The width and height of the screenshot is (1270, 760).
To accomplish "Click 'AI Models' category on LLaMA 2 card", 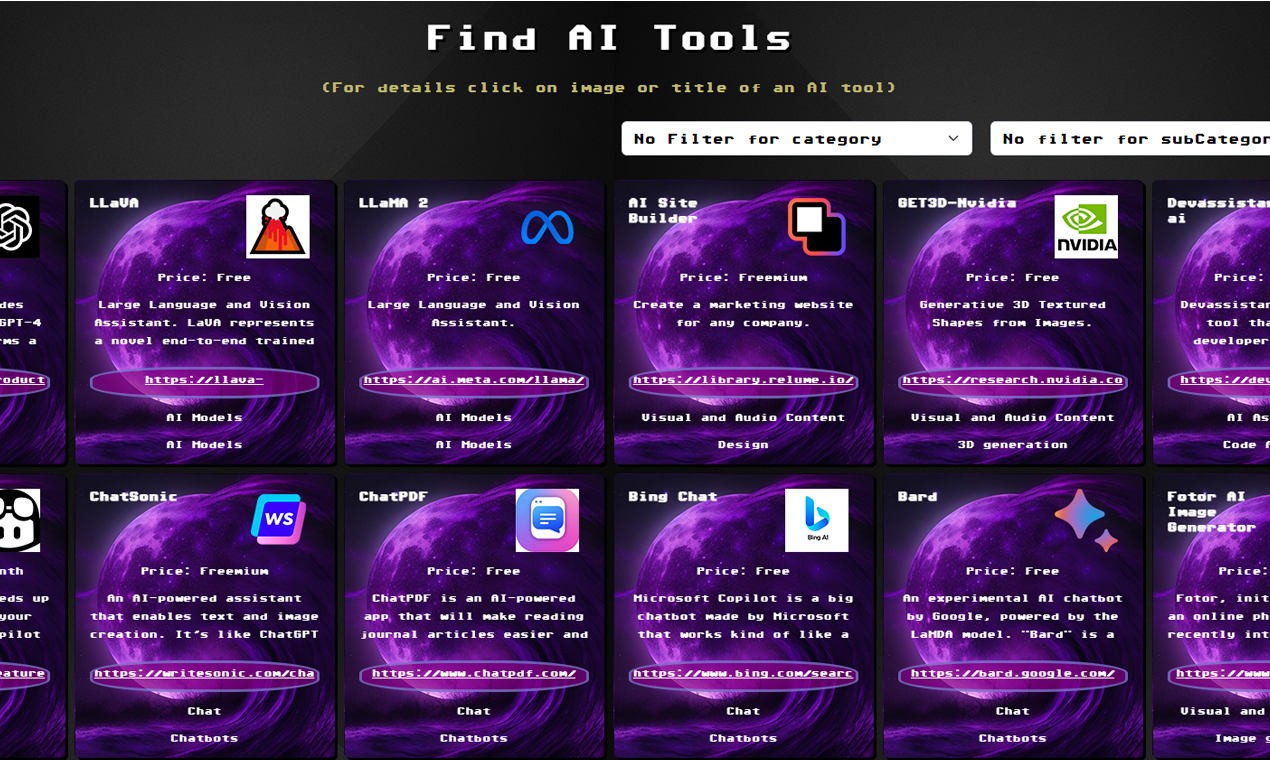I will (x=474, y=418).
